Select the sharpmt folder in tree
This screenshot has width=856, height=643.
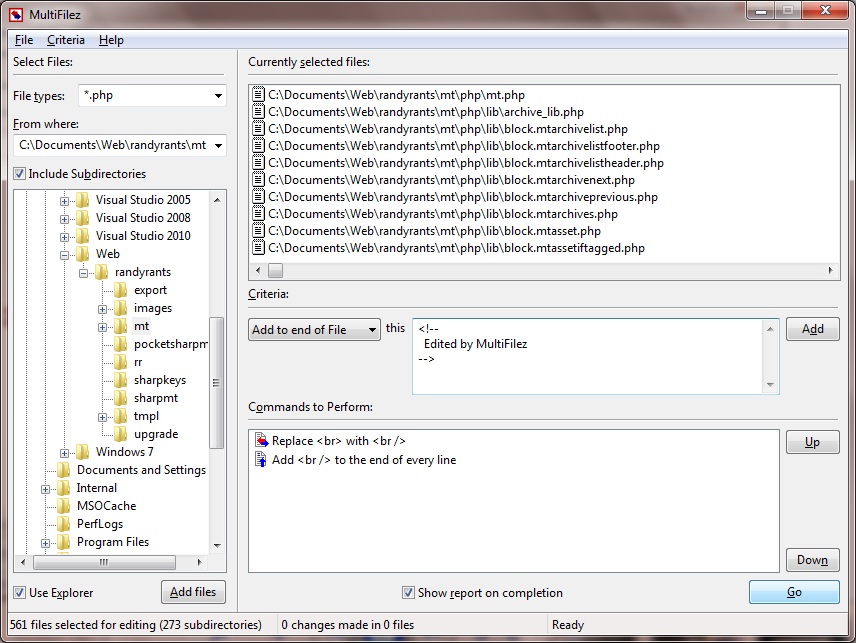pyautogui.click(x=156, y=398)
